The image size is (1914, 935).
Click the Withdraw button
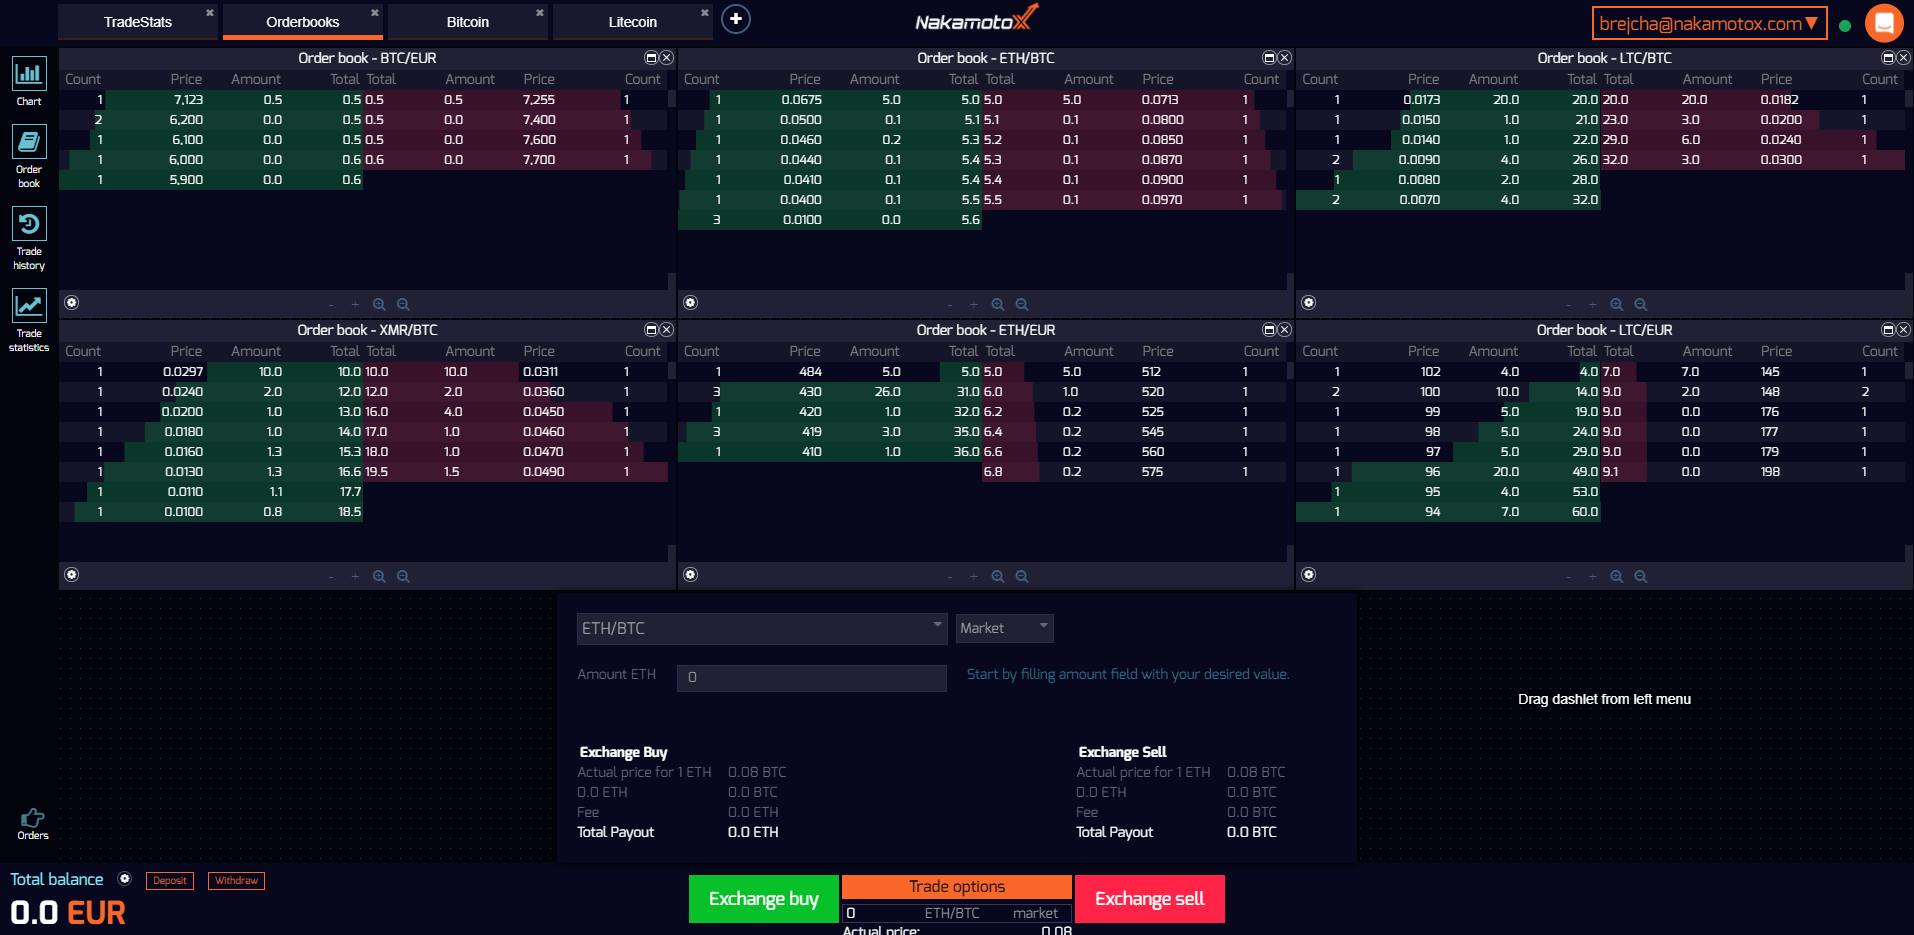[237, 881]
